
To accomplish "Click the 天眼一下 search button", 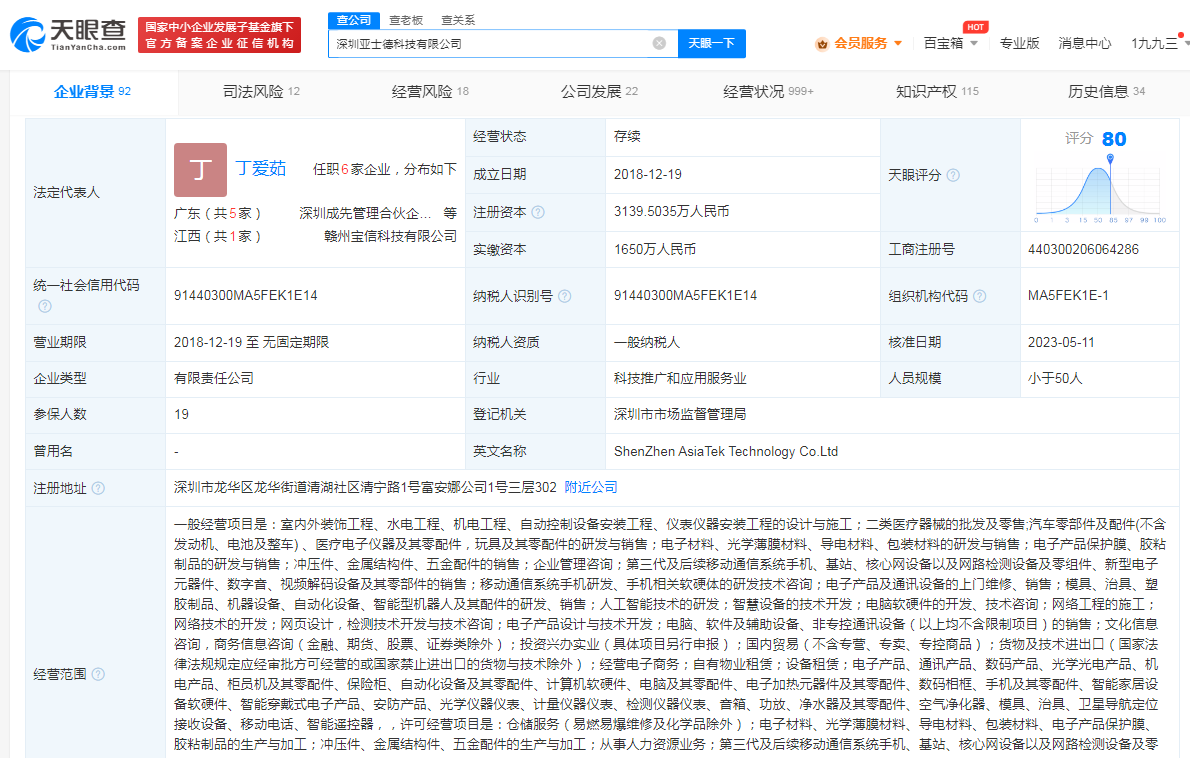I will pyautogui.click(x=711, y=43).
